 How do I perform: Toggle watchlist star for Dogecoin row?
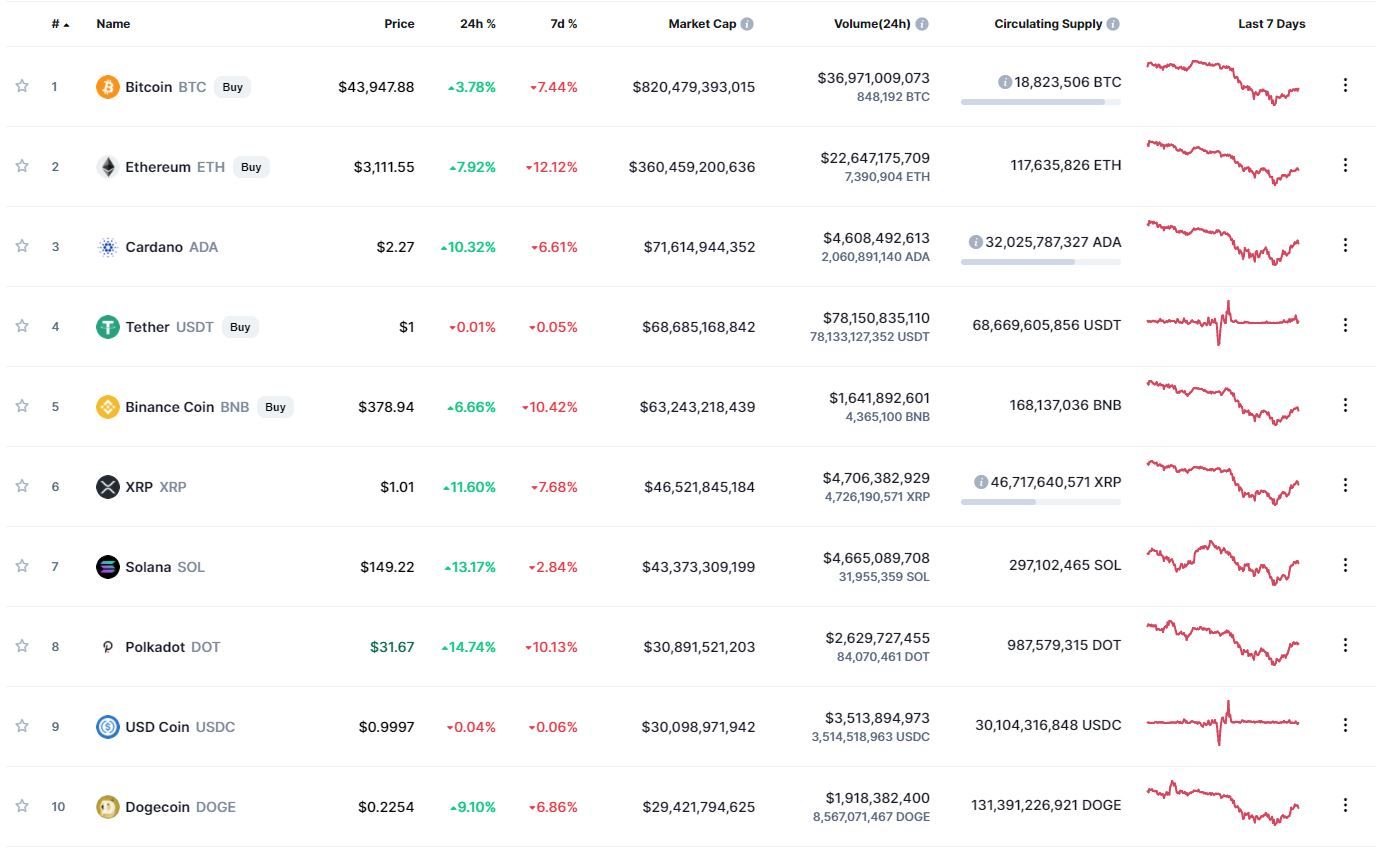(22, 806)
